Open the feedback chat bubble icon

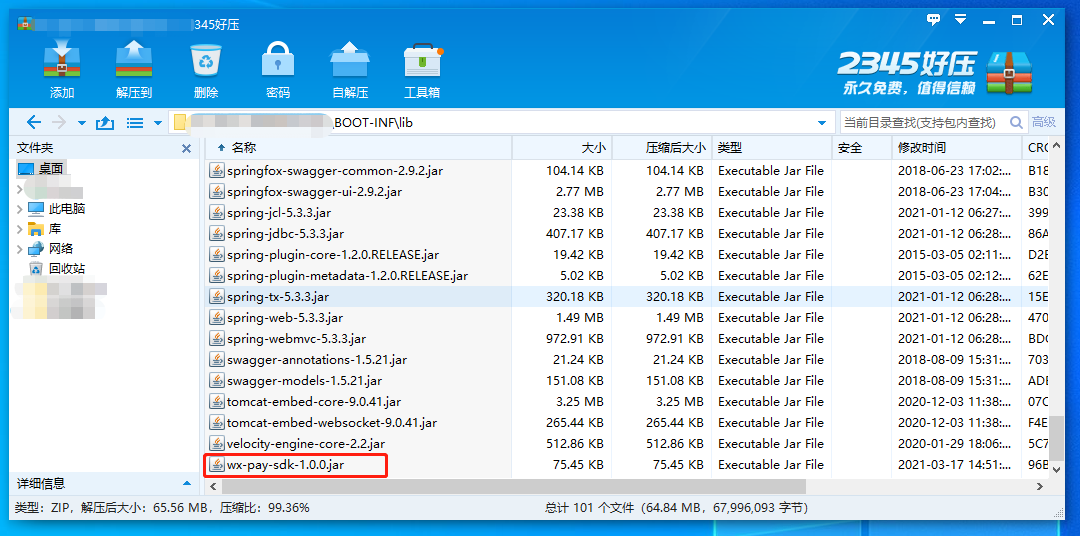[933, 19]
